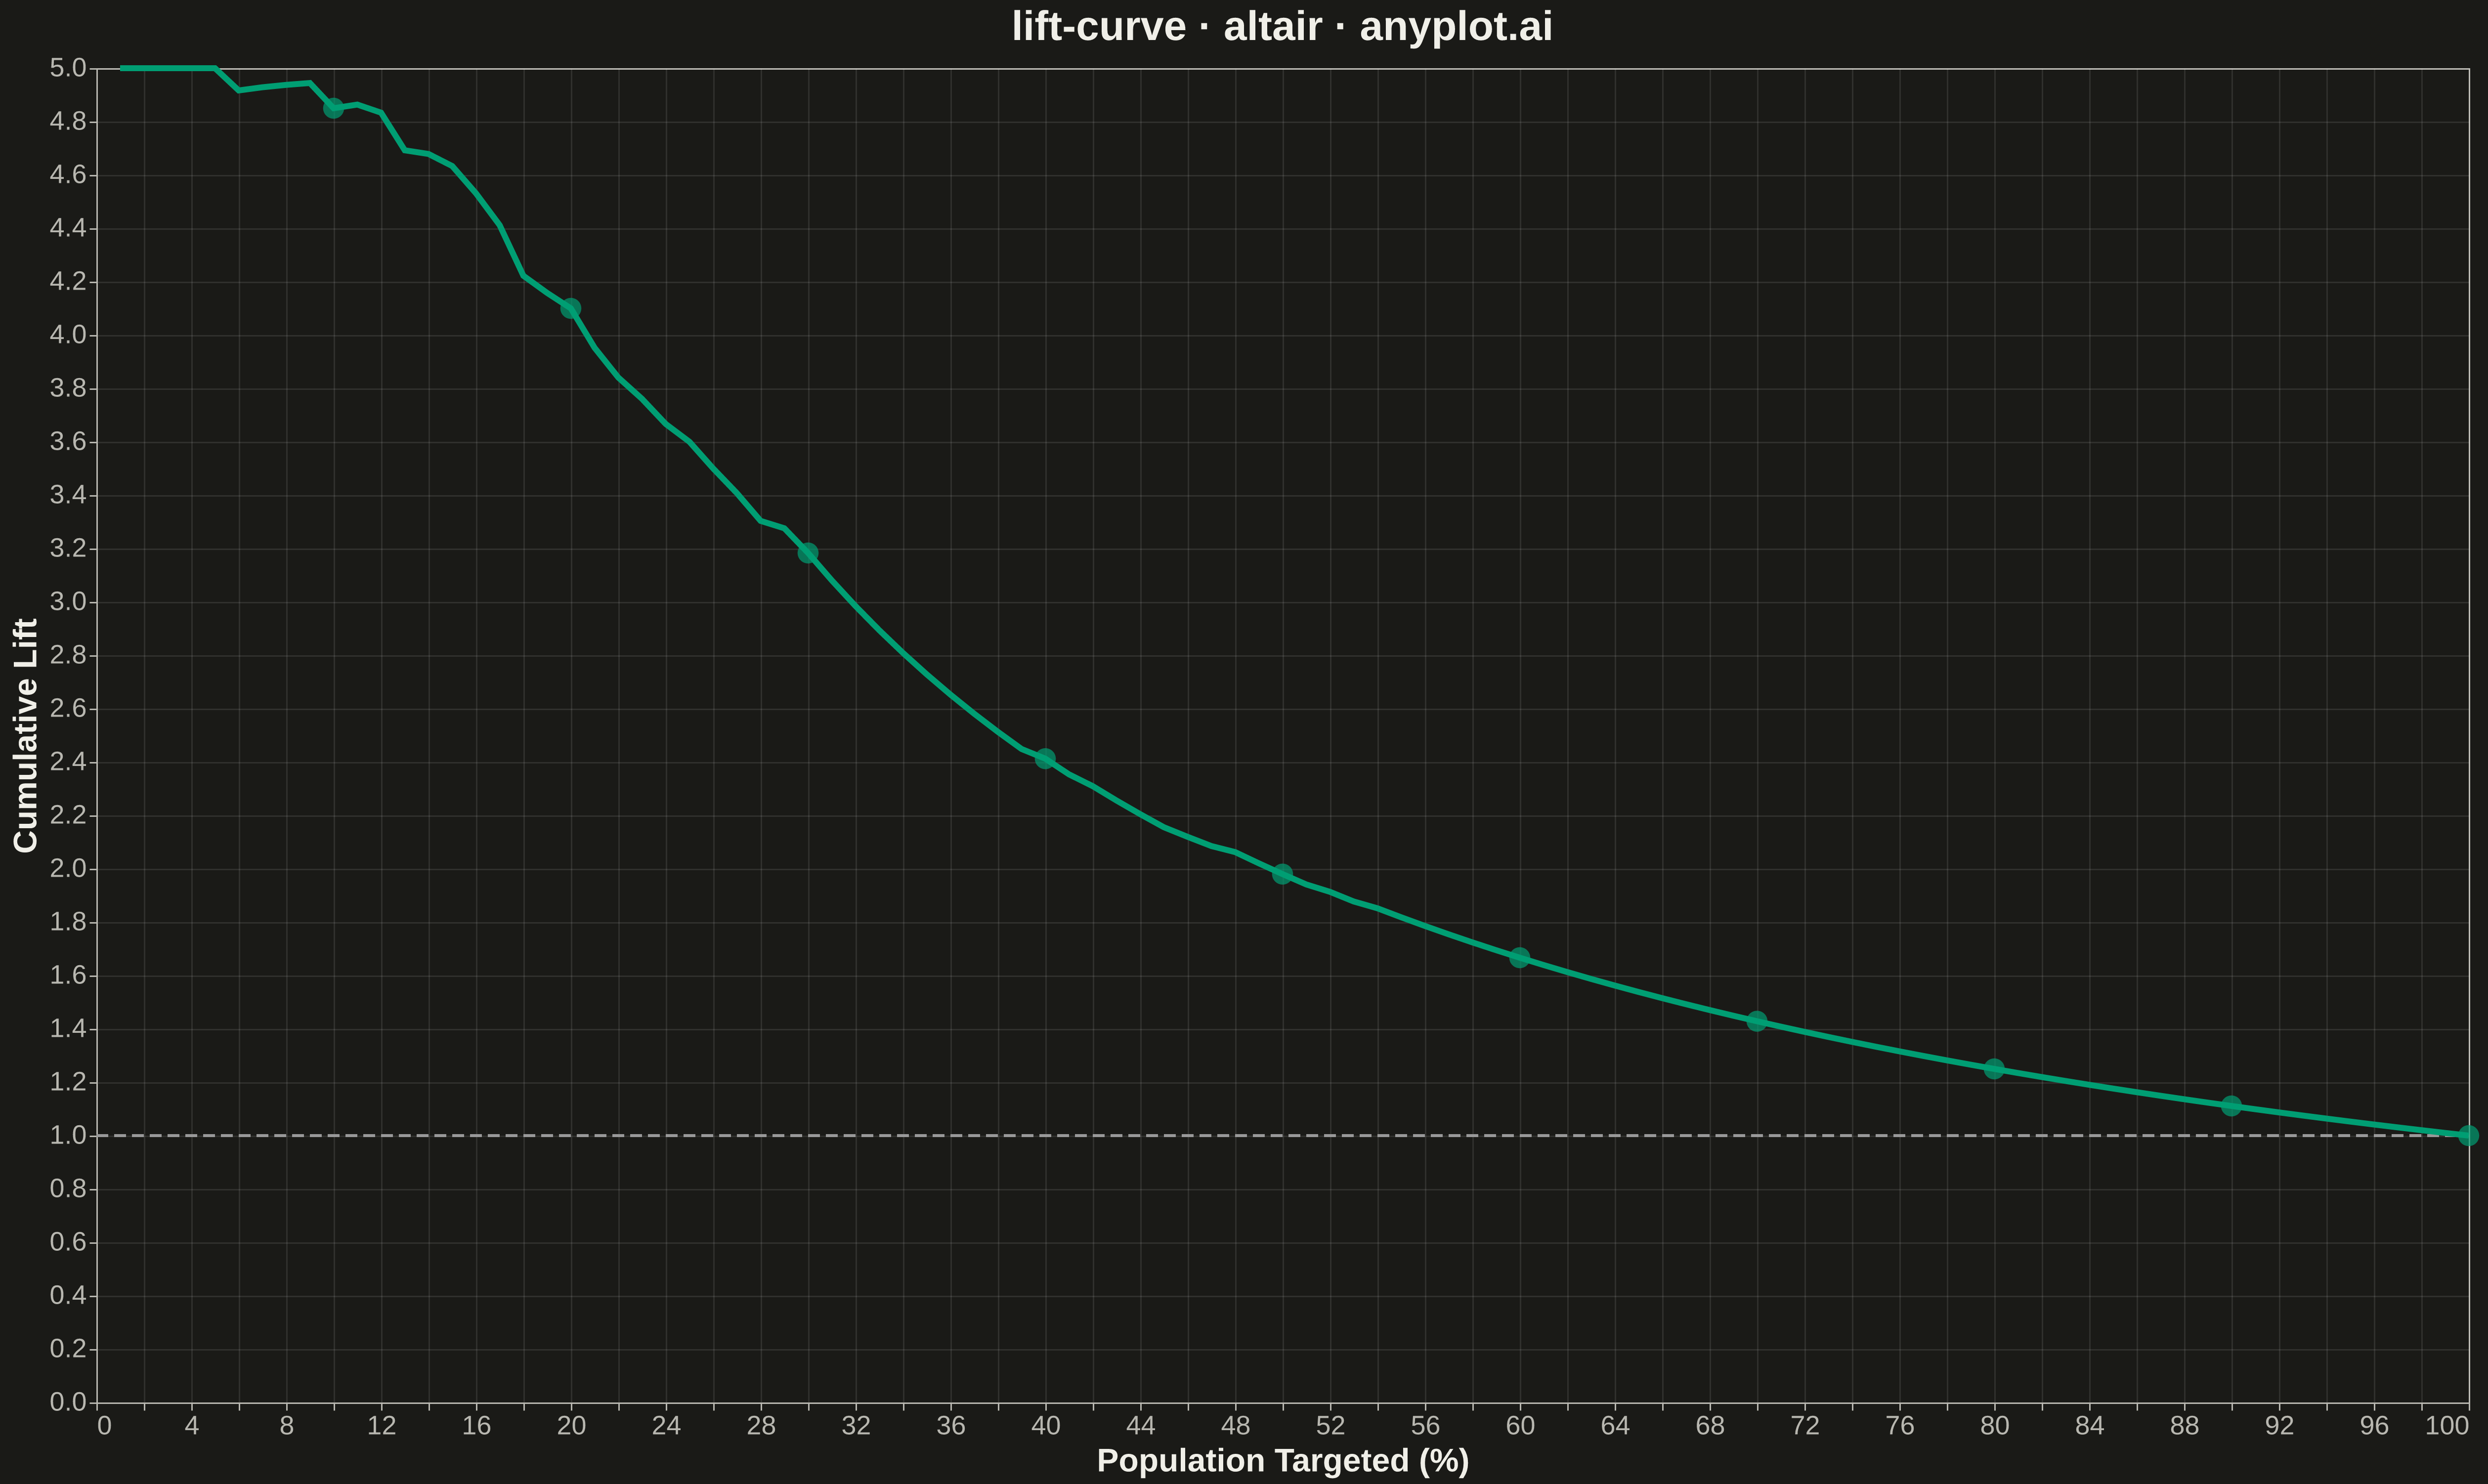This screenshot has width=2488, height=1484.
Task: Select the marker at 30% population targeted
Action: pyautogui.click(x=808, y=553)
